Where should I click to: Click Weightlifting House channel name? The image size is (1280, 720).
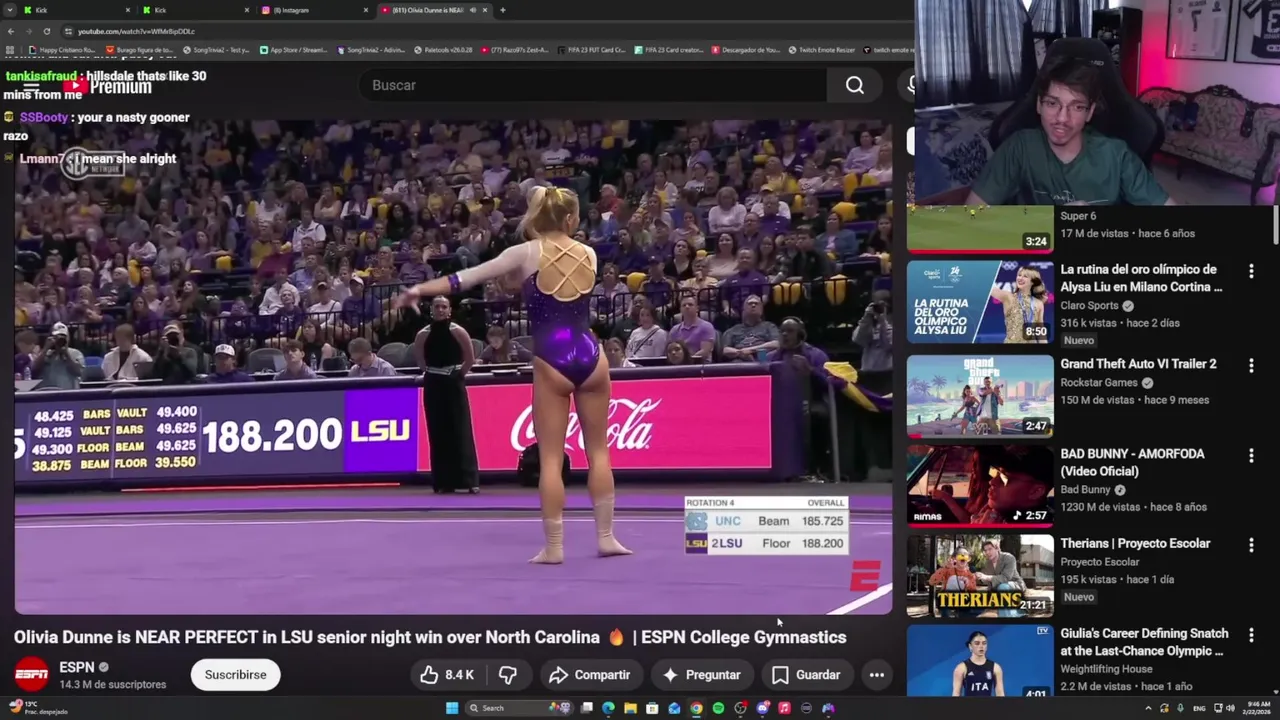1106,669
